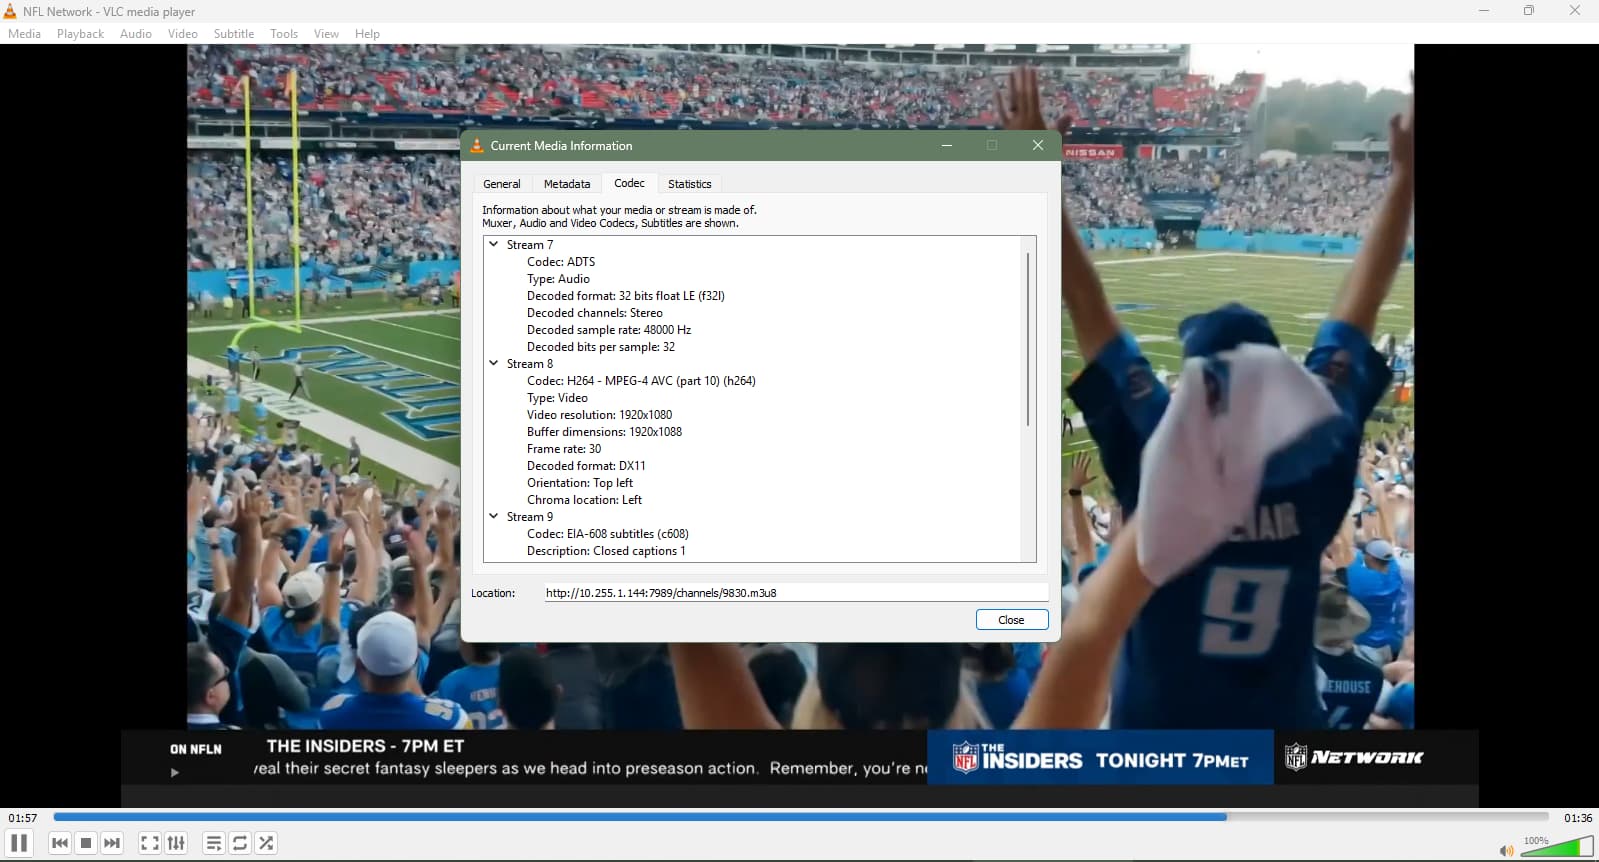Minimize the Current Media Information dialog

(x=947, y=145)
